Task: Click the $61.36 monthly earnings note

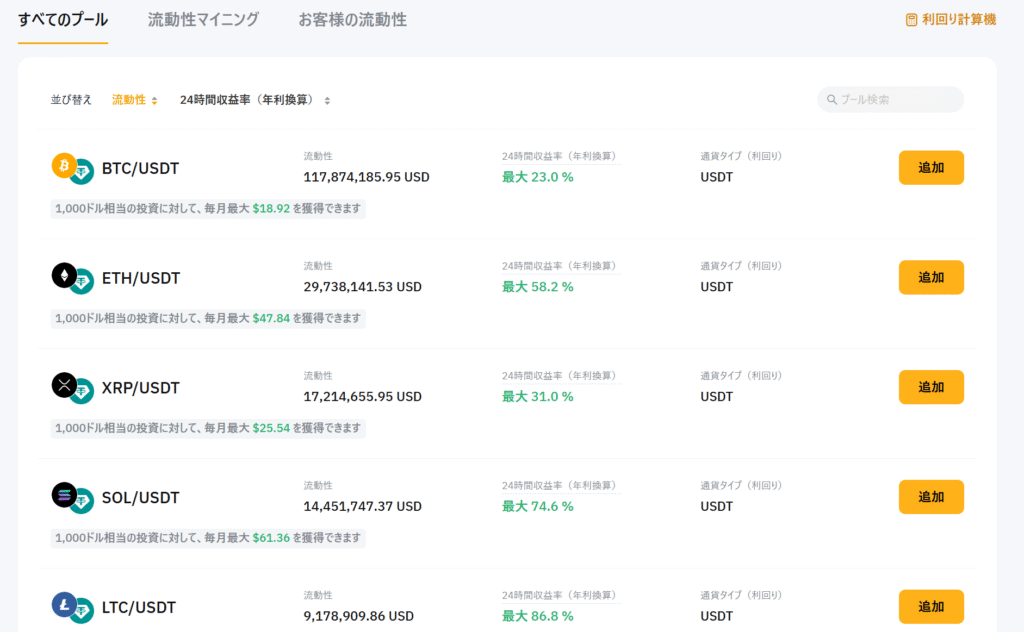Action: (208, 538)
